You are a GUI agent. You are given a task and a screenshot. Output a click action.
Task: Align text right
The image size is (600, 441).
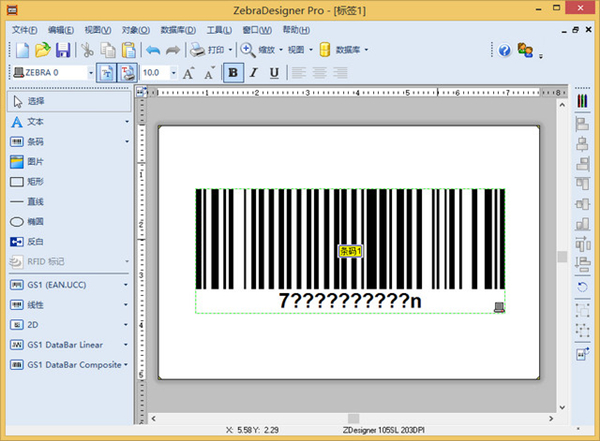tap(340, 72)
